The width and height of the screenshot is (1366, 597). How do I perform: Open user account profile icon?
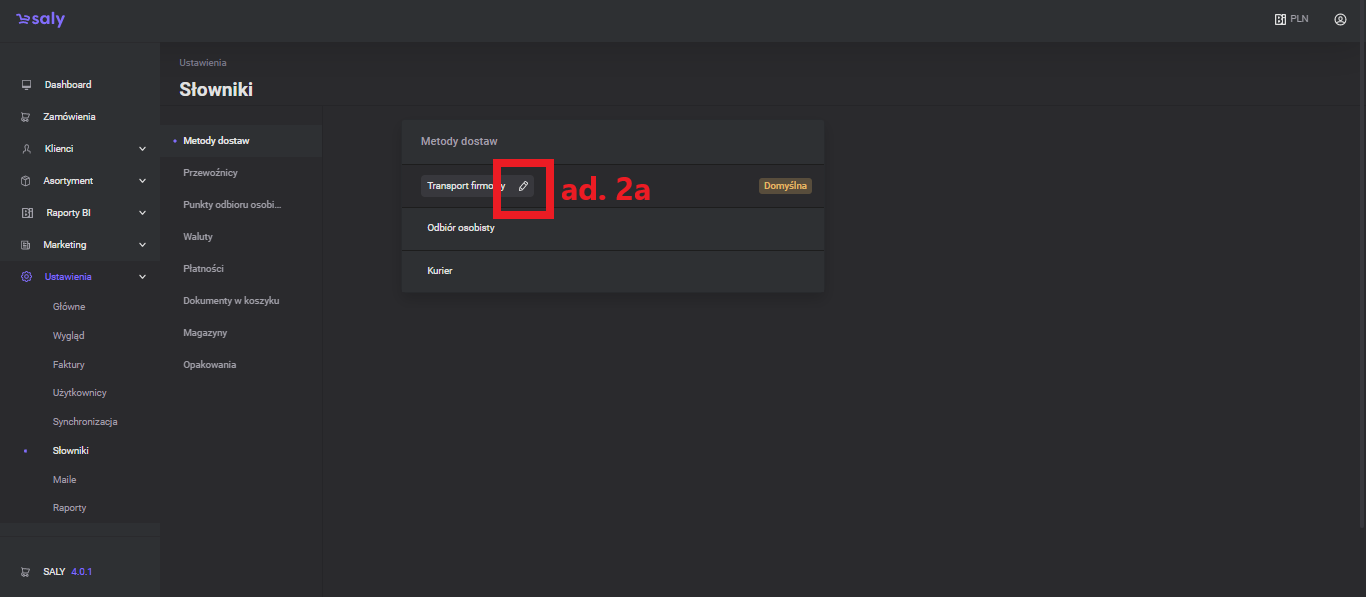tap(1340, 19)
